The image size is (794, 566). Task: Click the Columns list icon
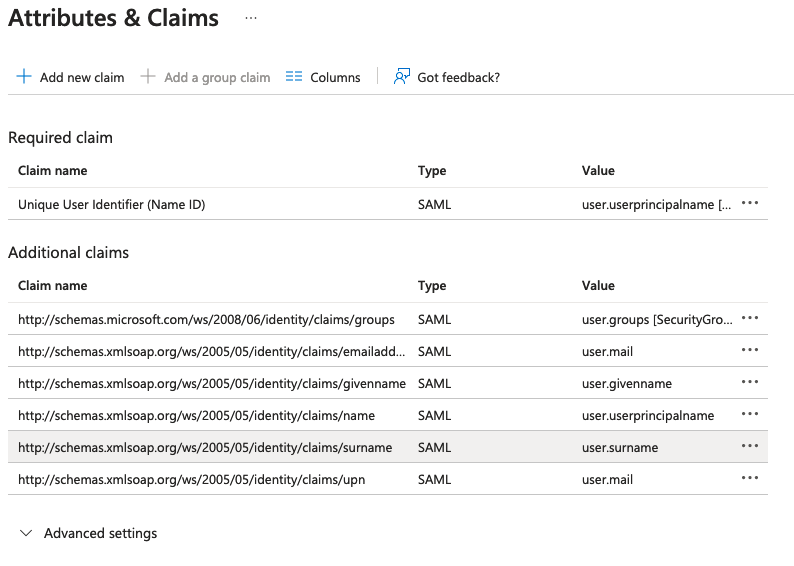coord(294,77)
